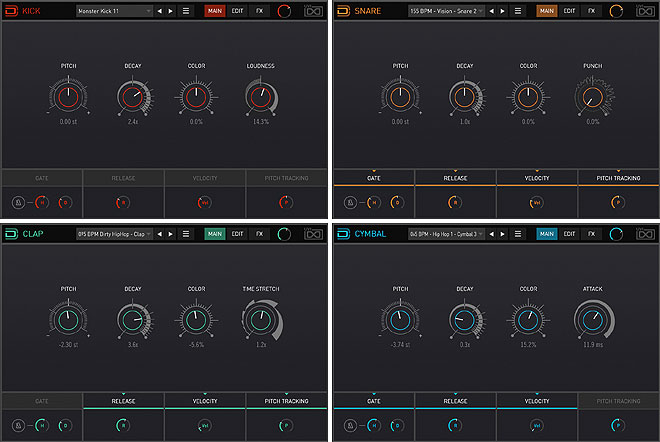660x442 pixels.
Task: Click the hamburger menu icon in Kick panel
Action: (x=186, y=11)
